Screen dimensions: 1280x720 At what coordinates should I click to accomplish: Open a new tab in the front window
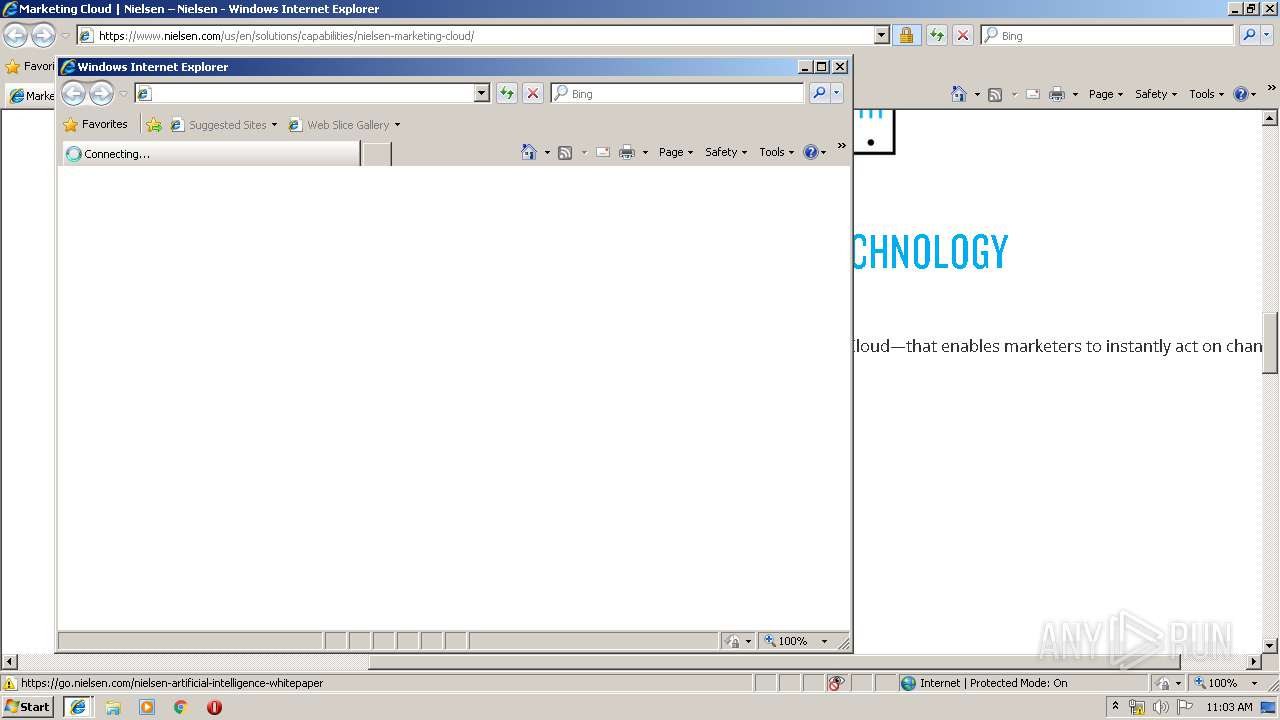(376, 154)
